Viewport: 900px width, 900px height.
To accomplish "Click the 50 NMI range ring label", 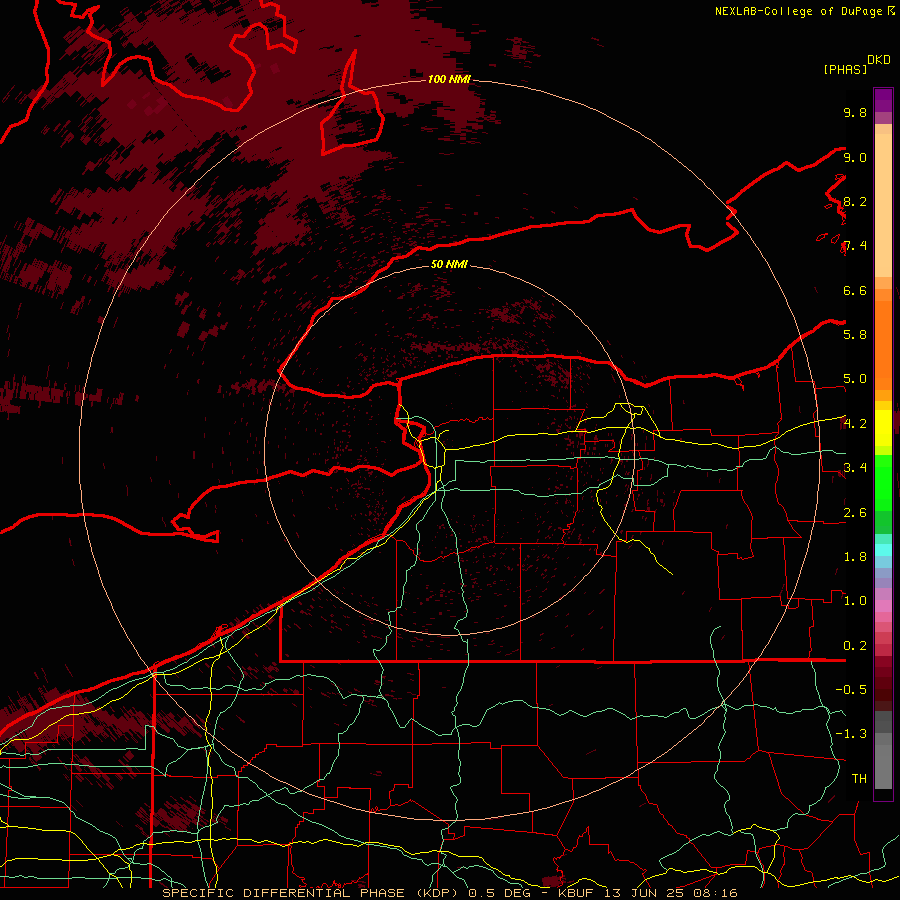I will pos(449,264).
